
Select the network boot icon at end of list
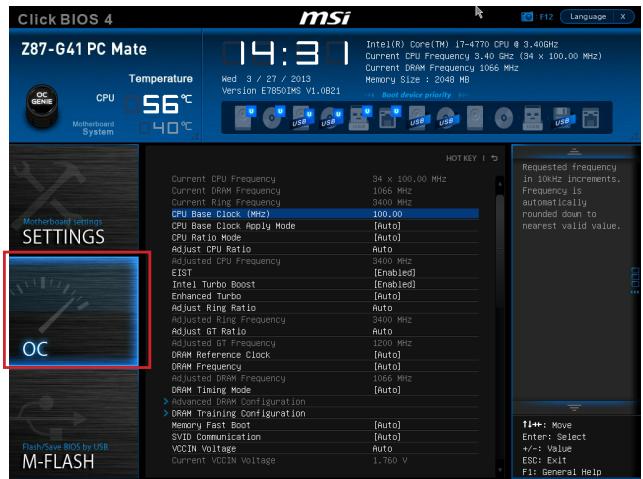591,118
